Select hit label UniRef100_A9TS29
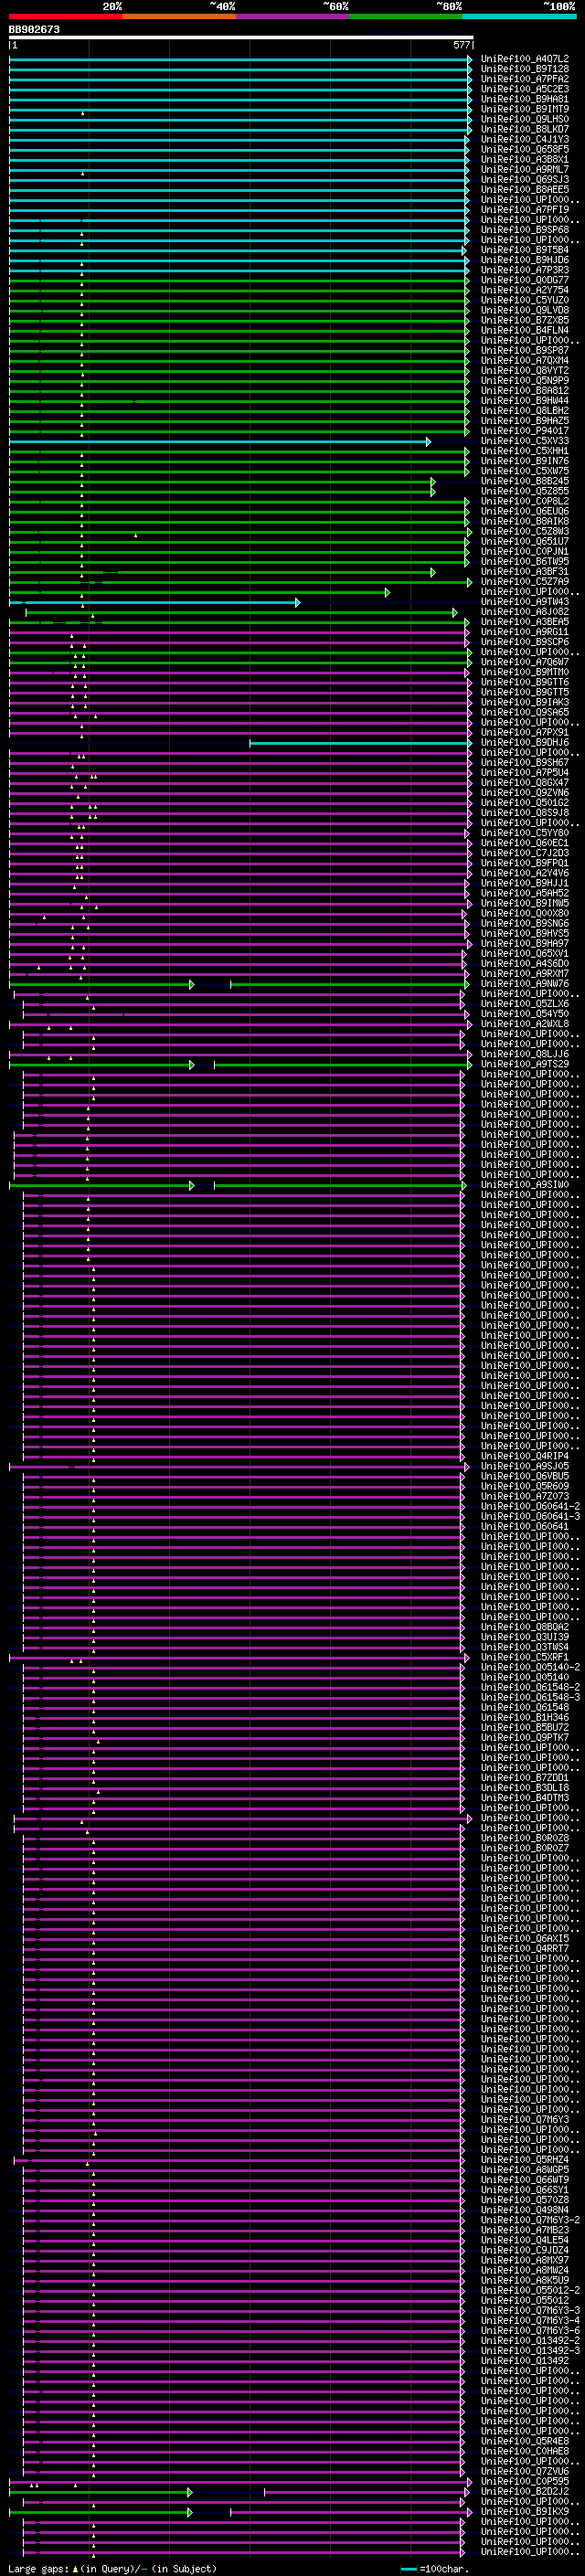 pos(525,1064)
